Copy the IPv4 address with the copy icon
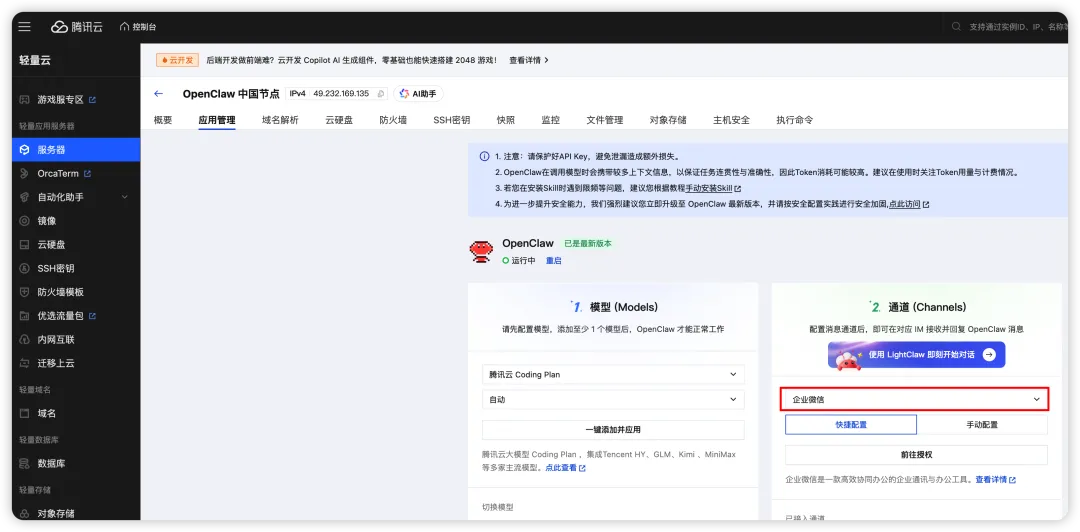Viewport: 1080px width, 532px height. pos(380,94)
